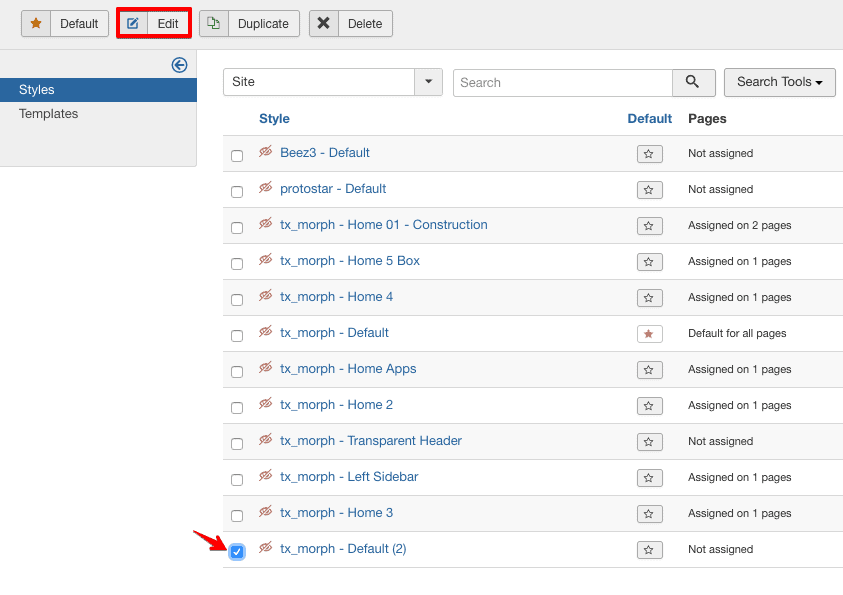Check the tx_morph - Home 4 checkbox

(x=237, y=300)
